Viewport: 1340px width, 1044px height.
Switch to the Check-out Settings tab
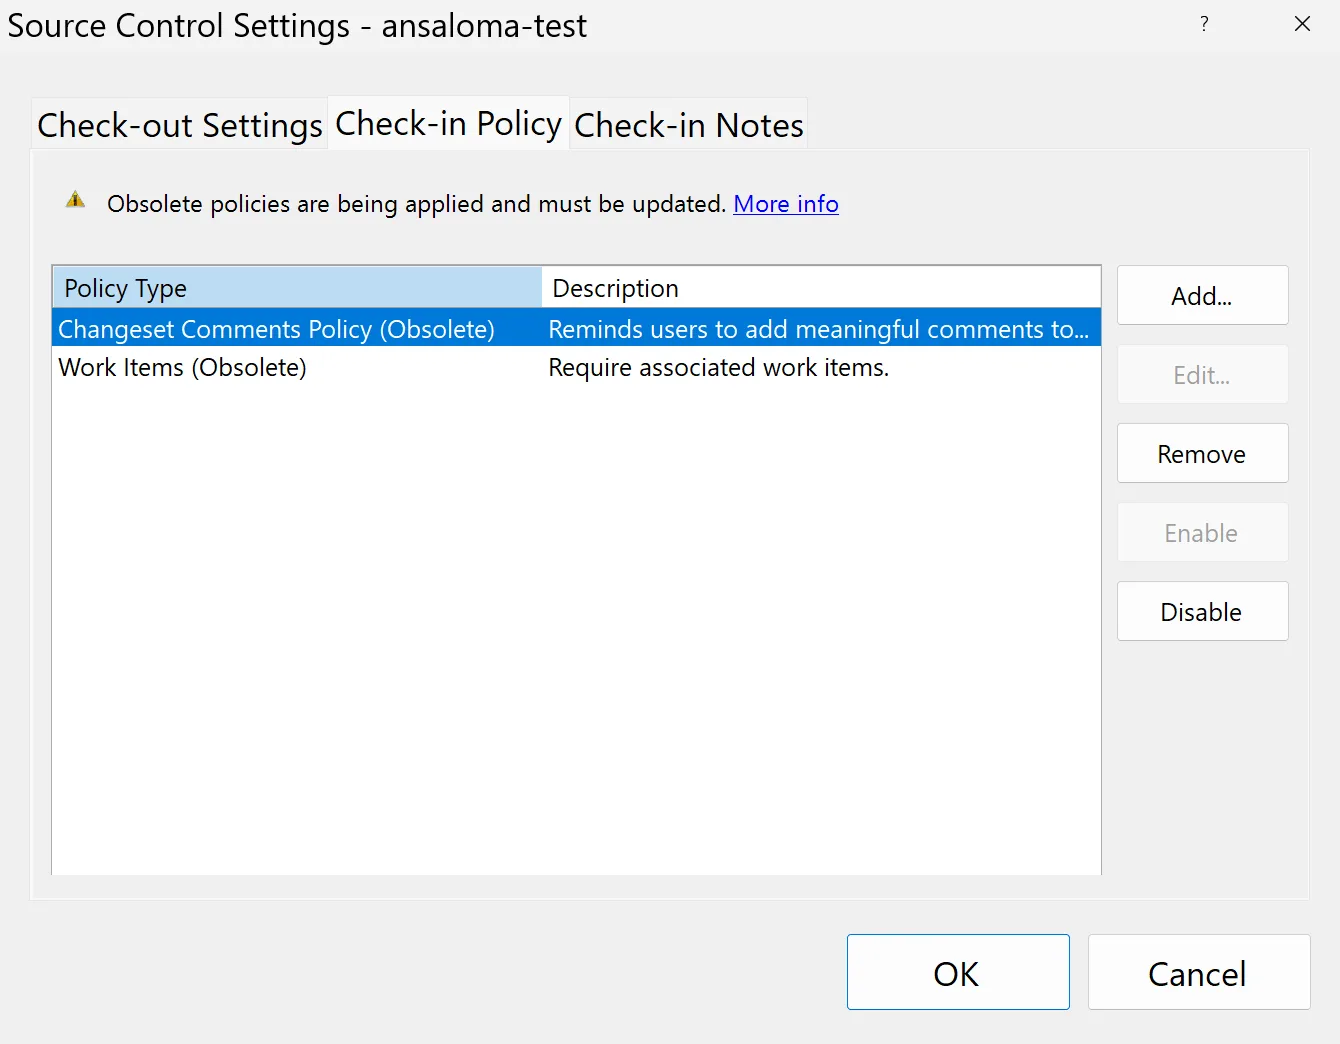(x=180, y=125)
